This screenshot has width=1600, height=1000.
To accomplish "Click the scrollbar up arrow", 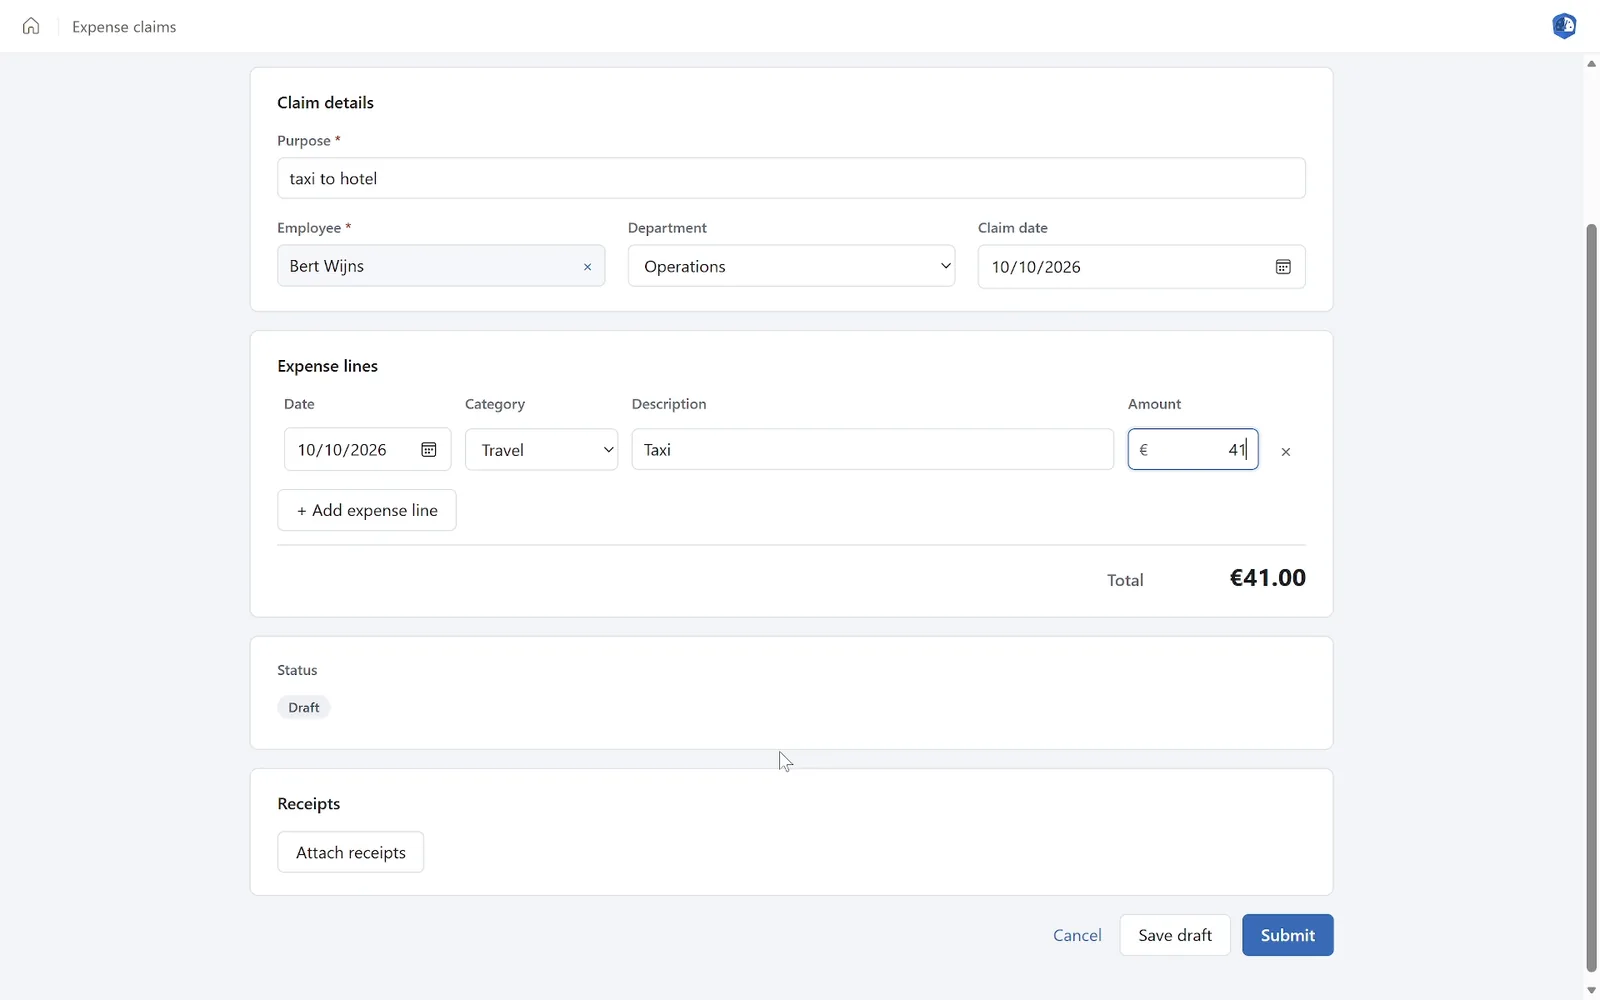I will tap(1591, 64).
